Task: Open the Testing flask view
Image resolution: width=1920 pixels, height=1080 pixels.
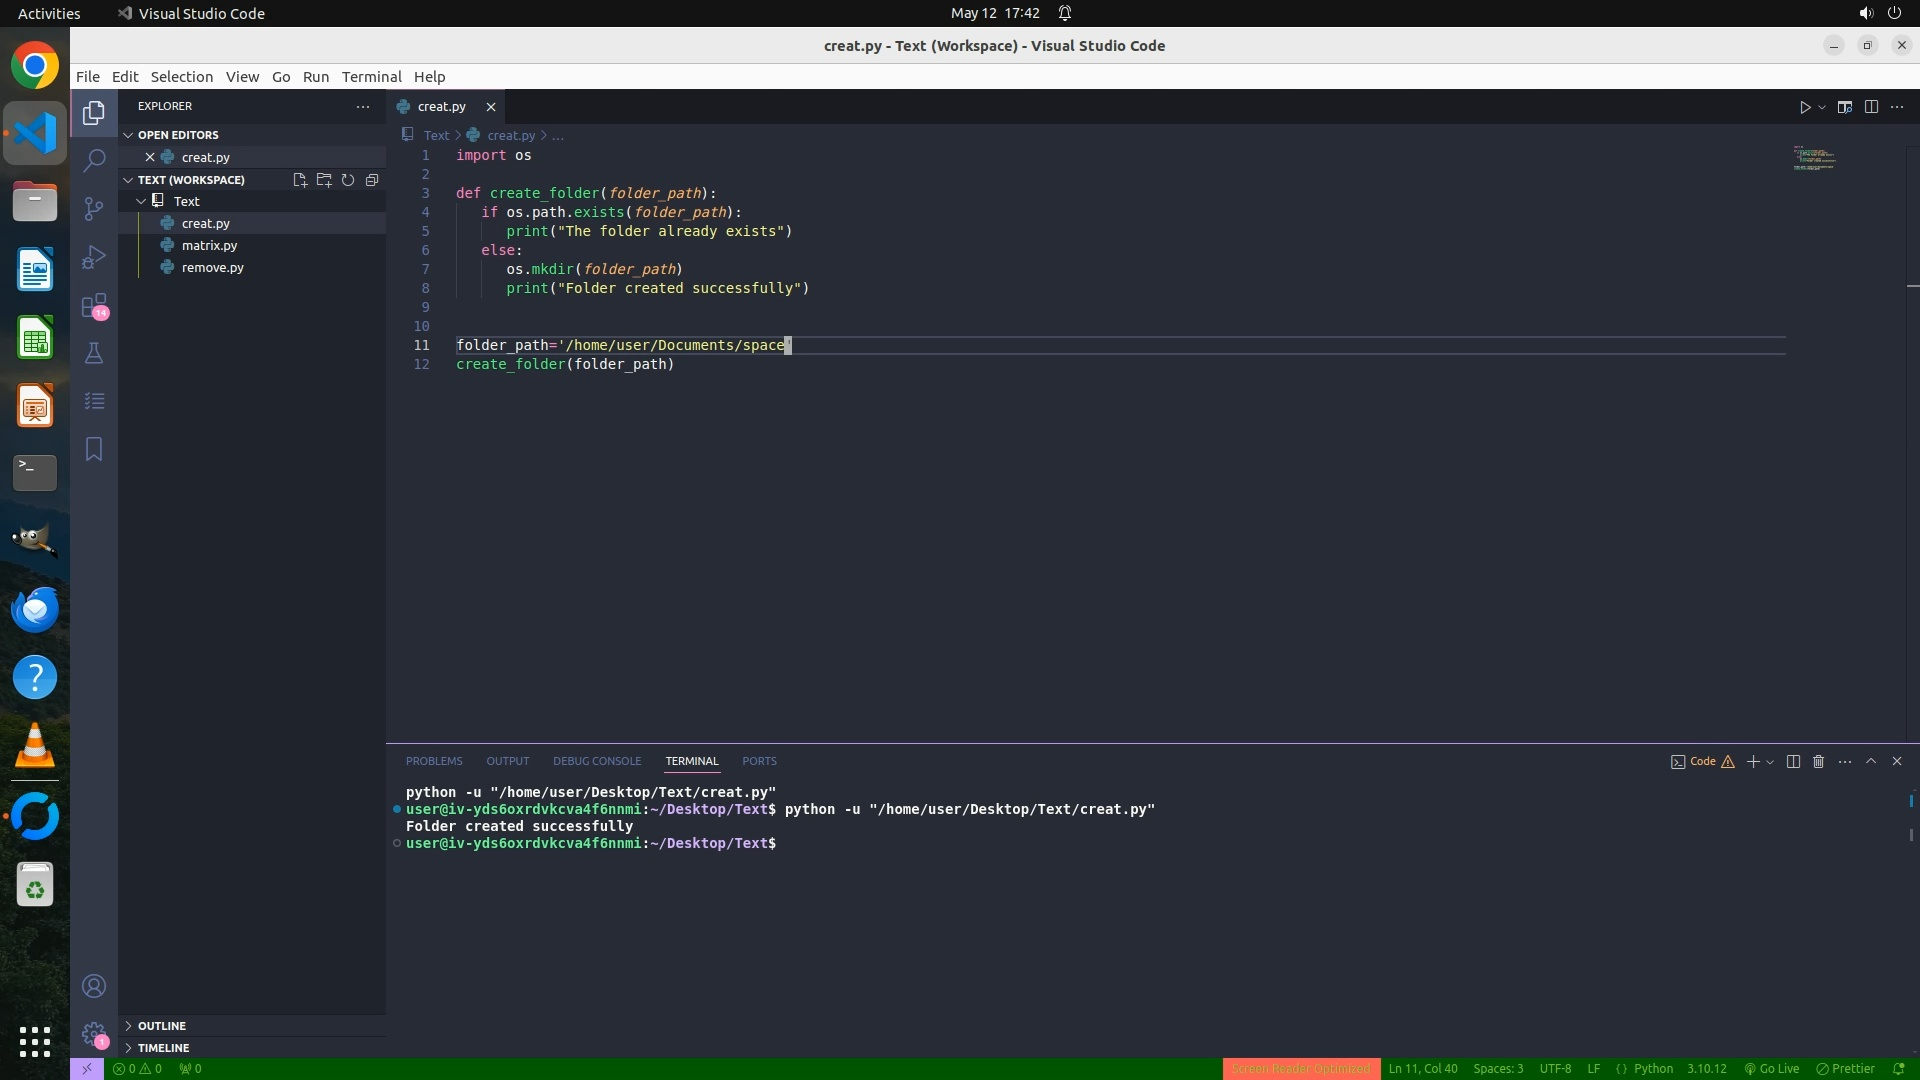Action: [94, 353]
